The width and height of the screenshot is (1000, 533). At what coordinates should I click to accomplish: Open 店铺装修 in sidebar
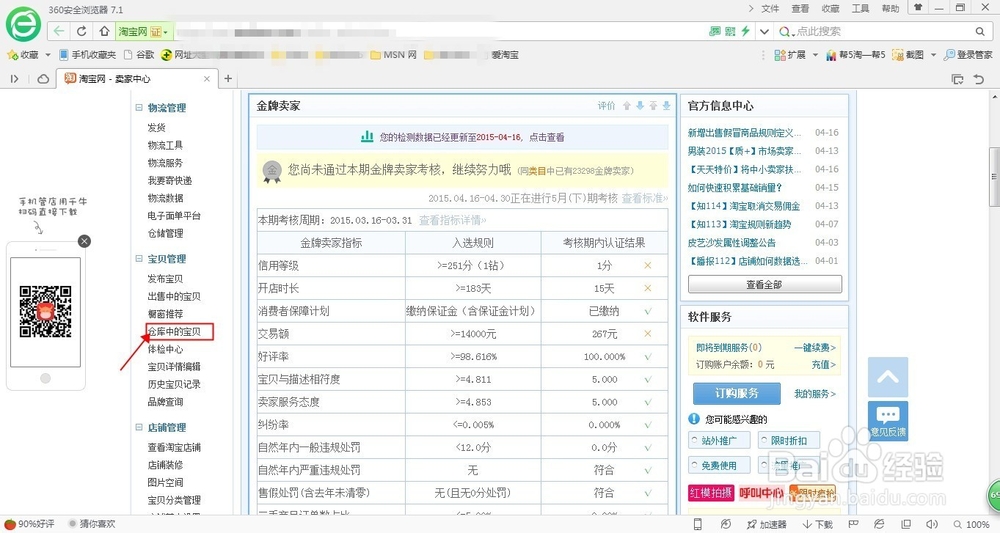coord(165,465)
